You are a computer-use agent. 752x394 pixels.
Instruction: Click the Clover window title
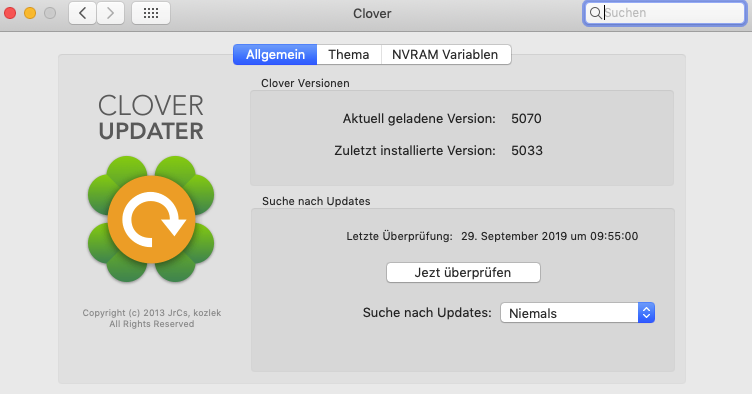tap(372, 13)
